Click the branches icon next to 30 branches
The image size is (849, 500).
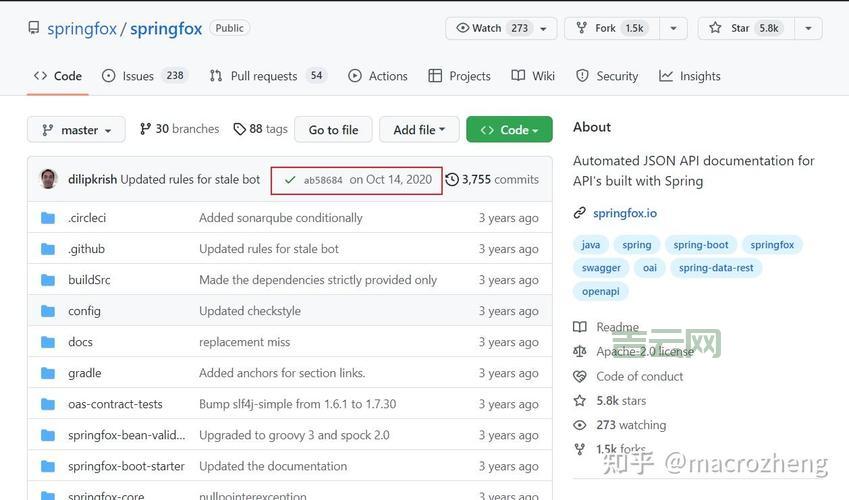pyautogui.click(x=145, y=129)
